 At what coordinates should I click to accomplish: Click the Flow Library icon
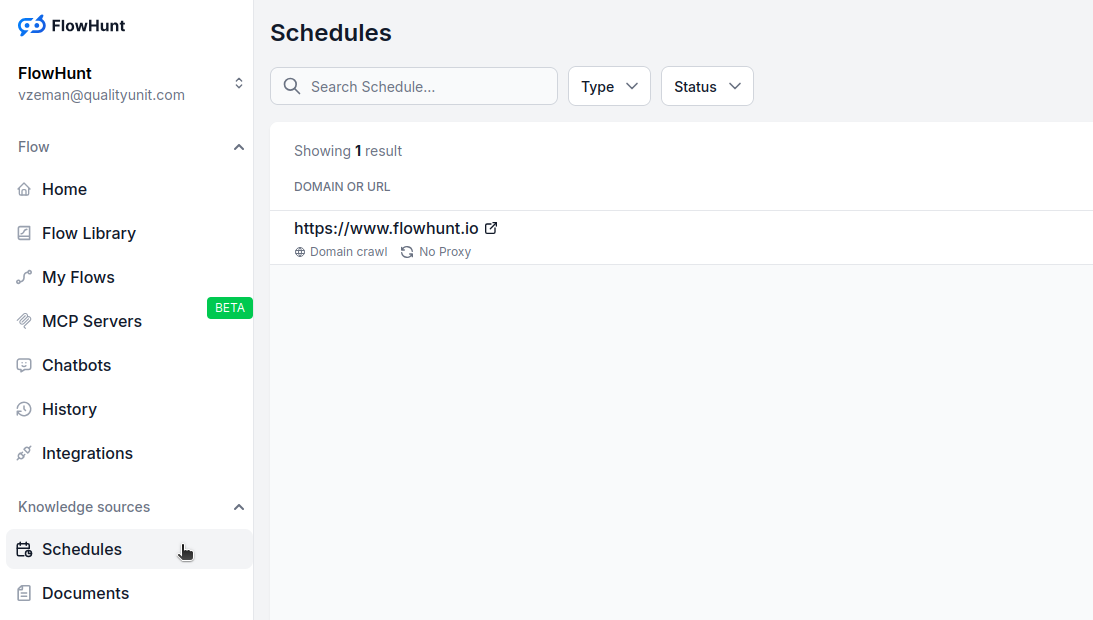click(25, 233)
